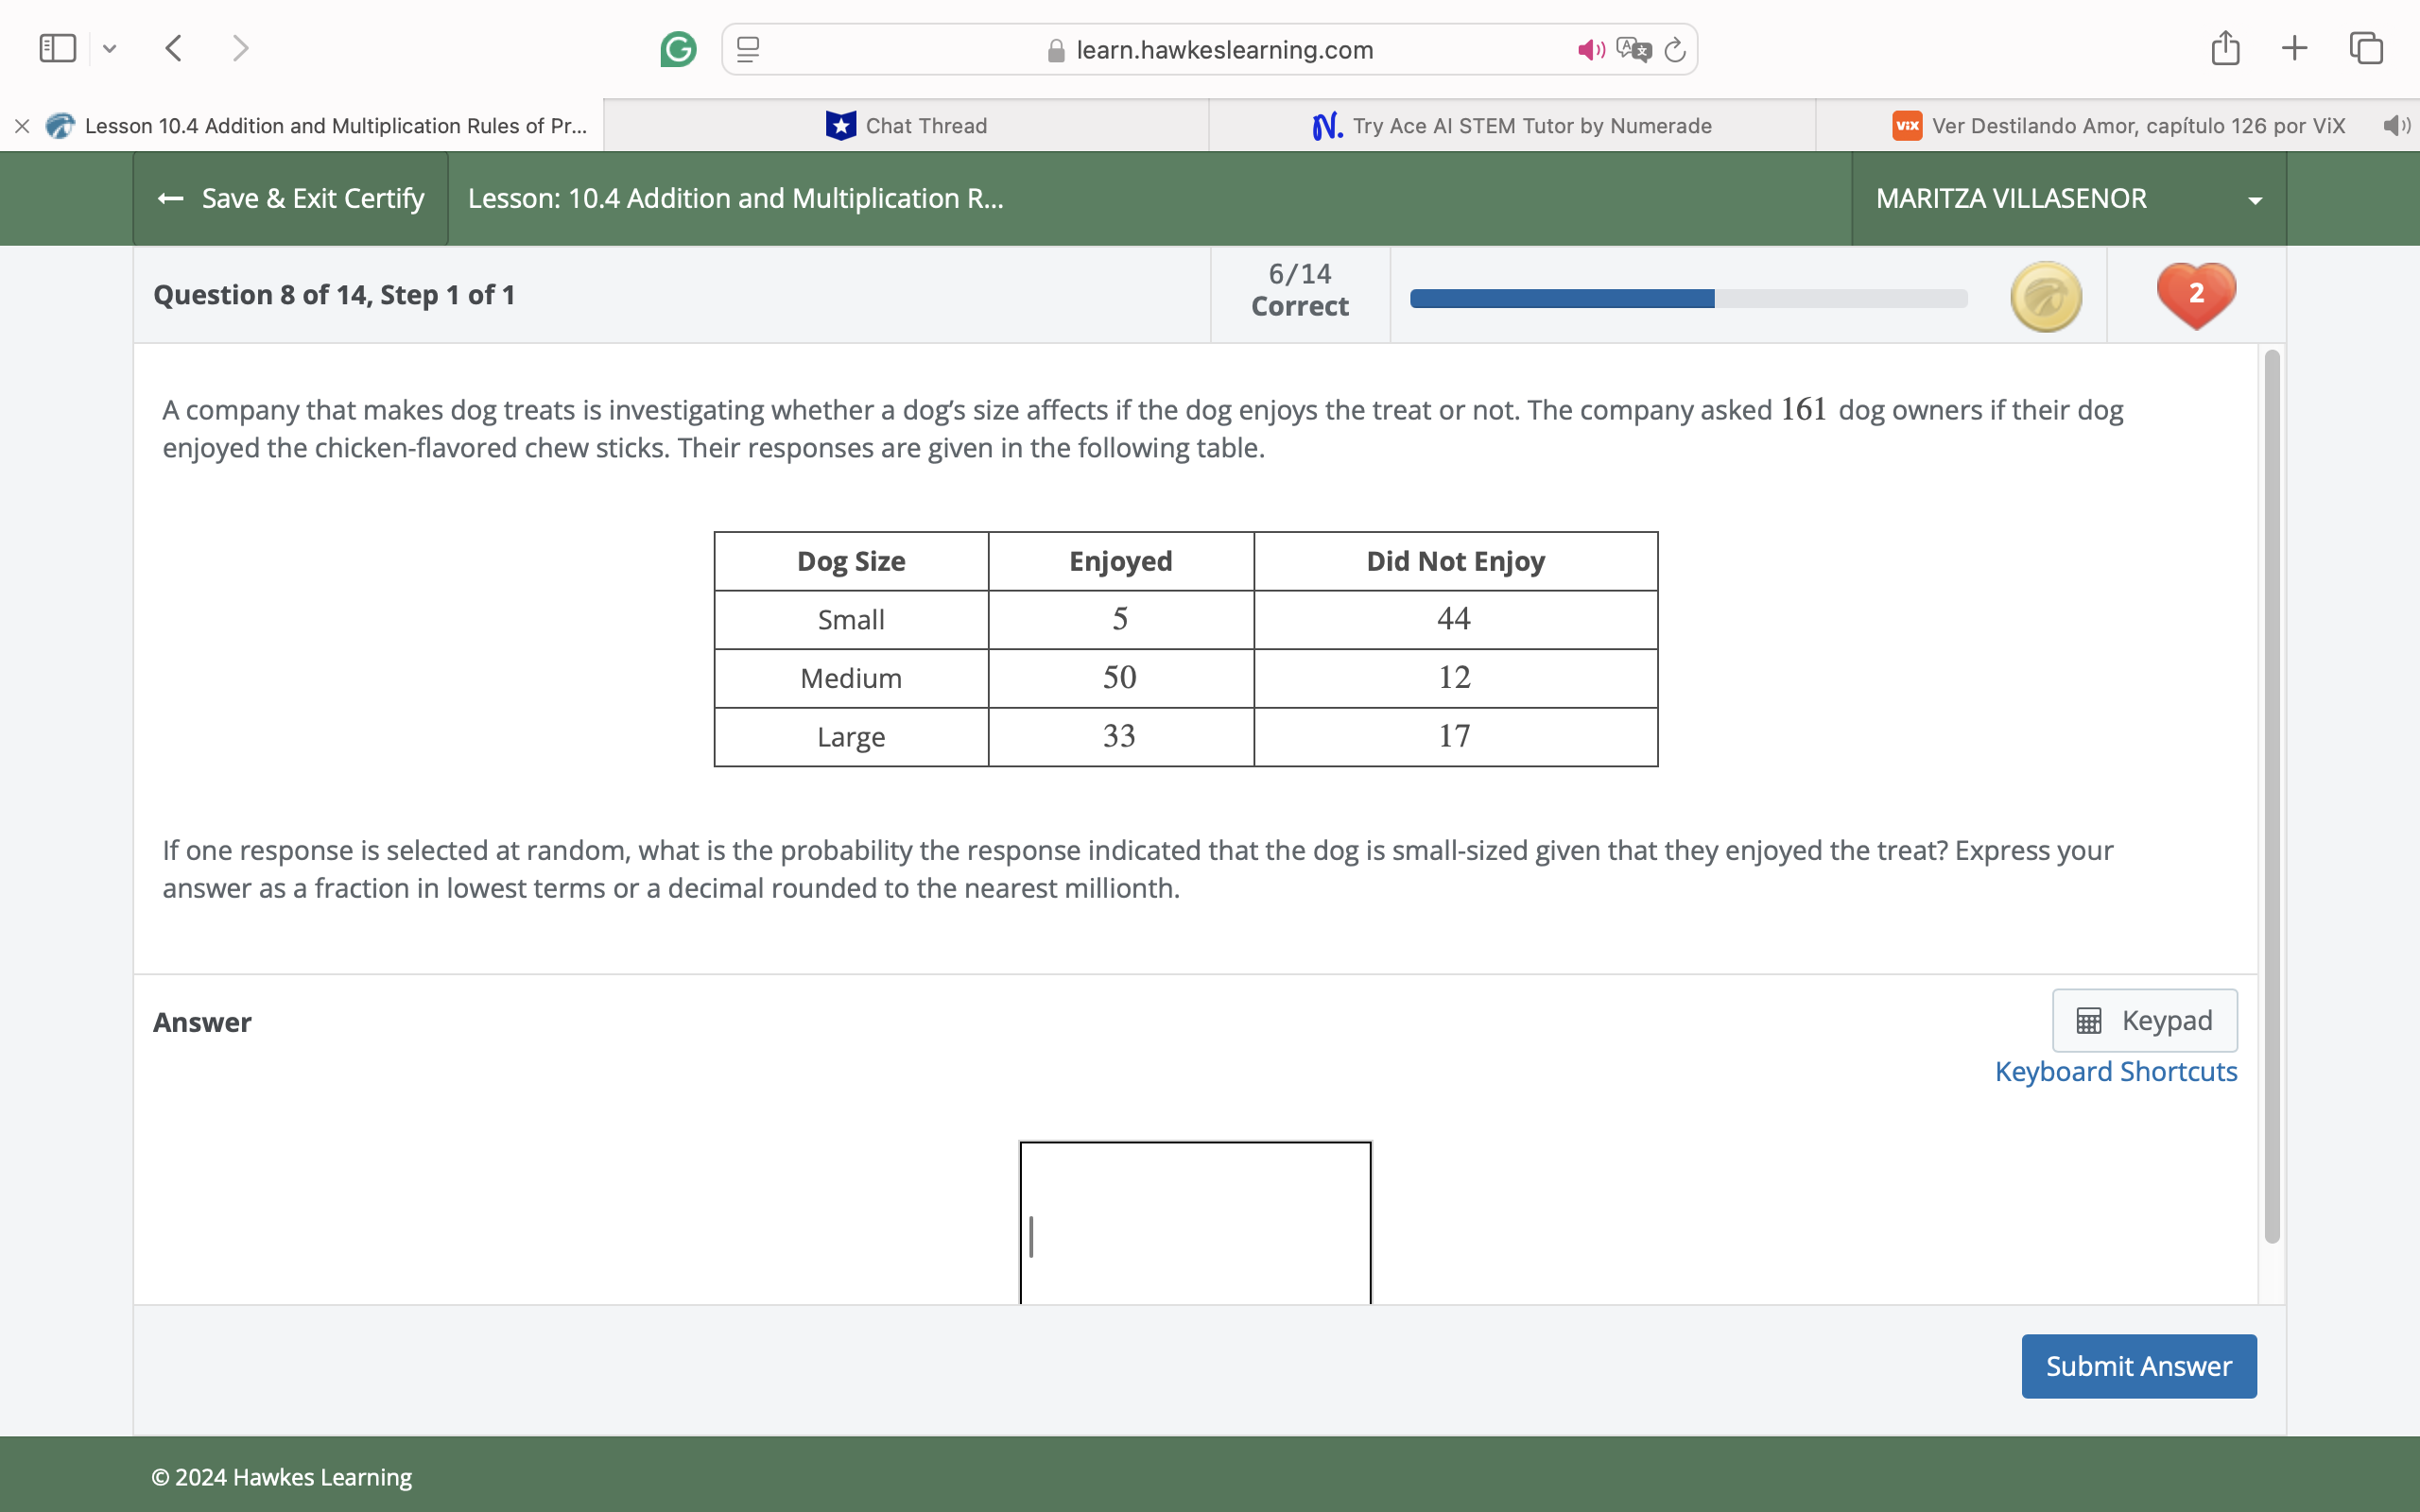This screenshot has height=1512, width=2420.
Task: Click the coin reward icon
Action: pyautogui.click(x=2044, y=295)
